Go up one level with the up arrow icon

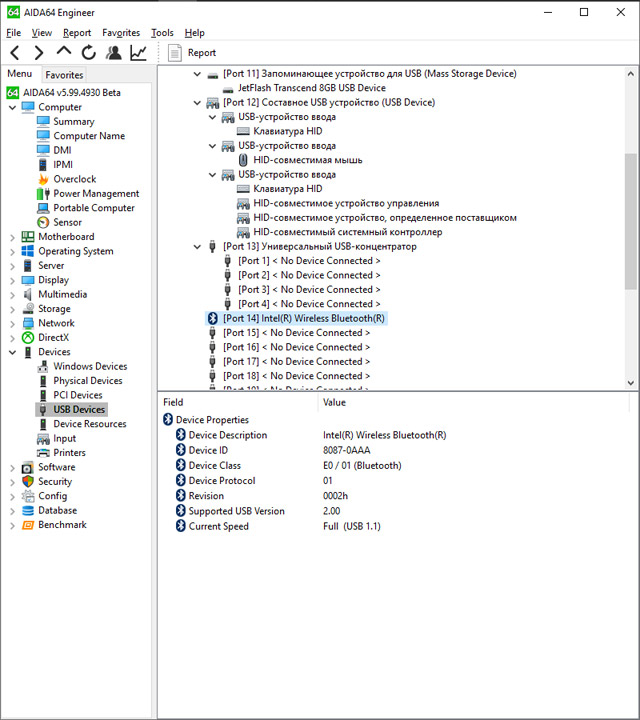coord(64,51)
